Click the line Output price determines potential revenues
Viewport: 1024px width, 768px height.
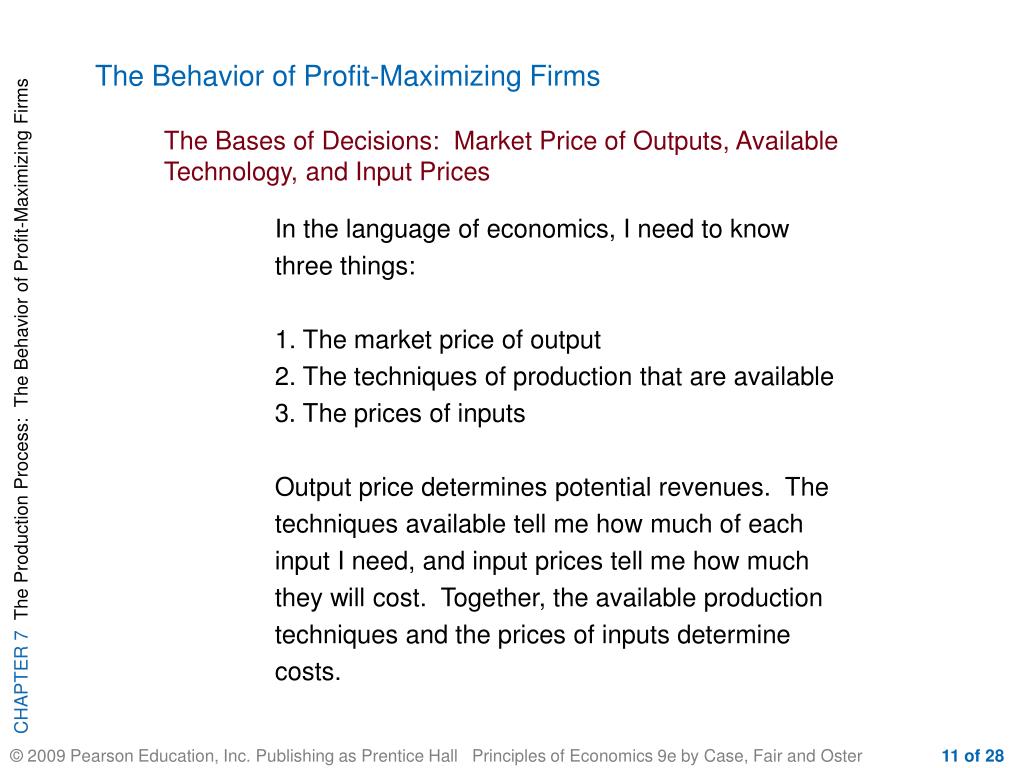(x=551, y=488)
